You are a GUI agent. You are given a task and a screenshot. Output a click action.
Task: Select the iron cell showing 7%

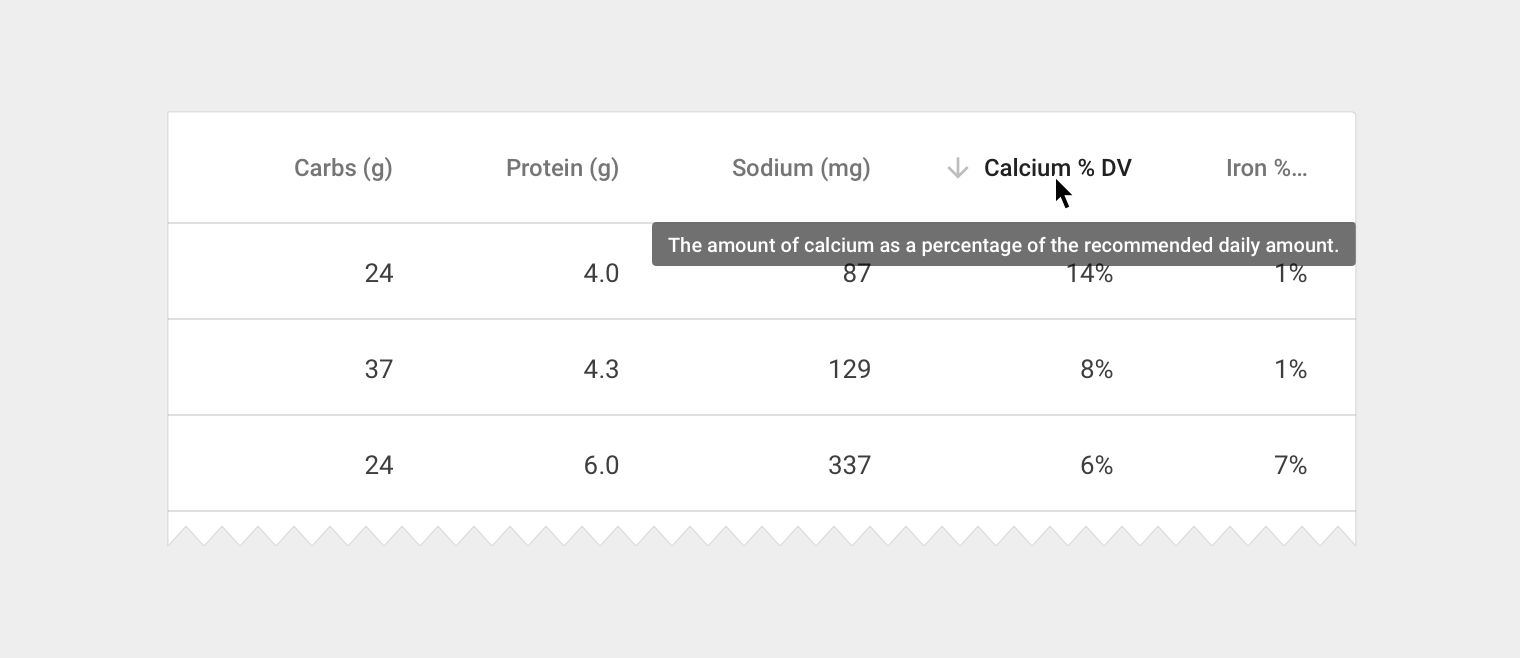1290,465
